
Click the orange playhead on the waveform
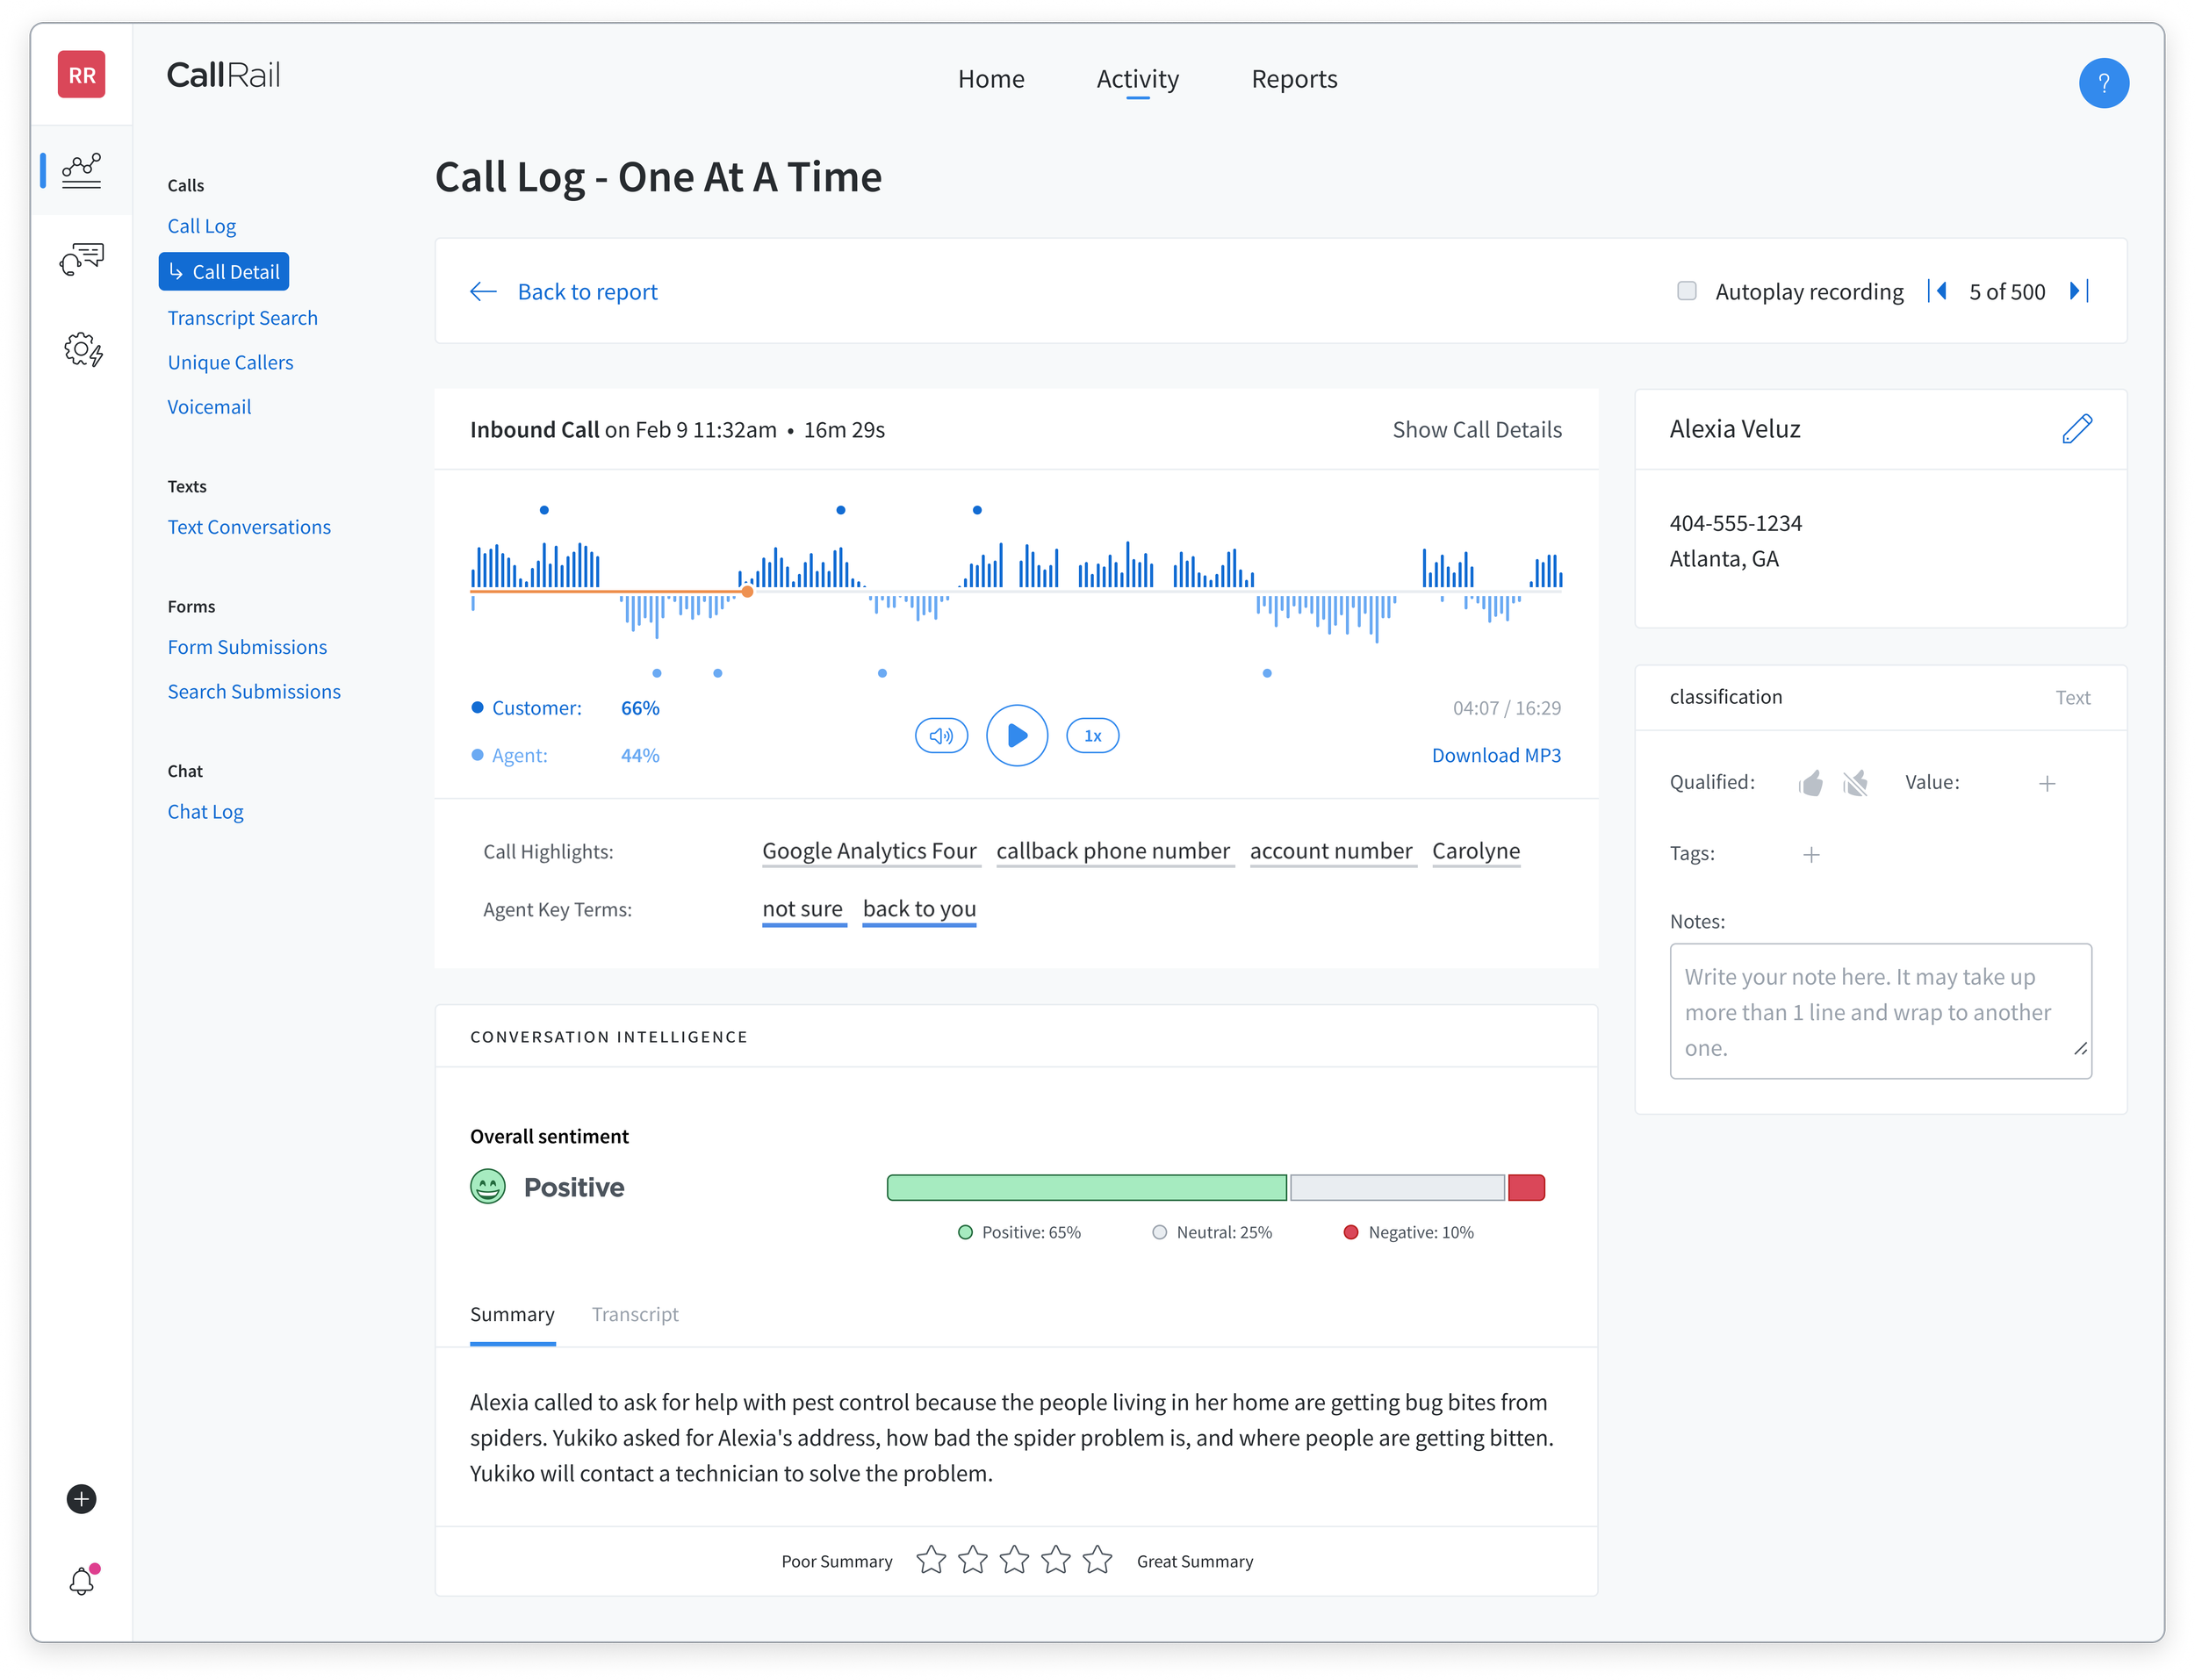point(747,592)
